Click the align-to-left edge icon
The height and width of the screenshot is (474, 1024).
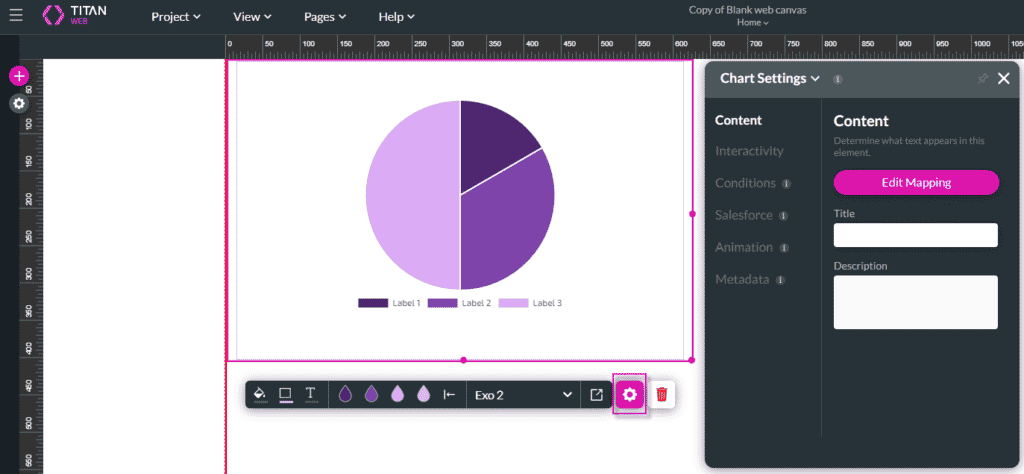coord(449,394)
